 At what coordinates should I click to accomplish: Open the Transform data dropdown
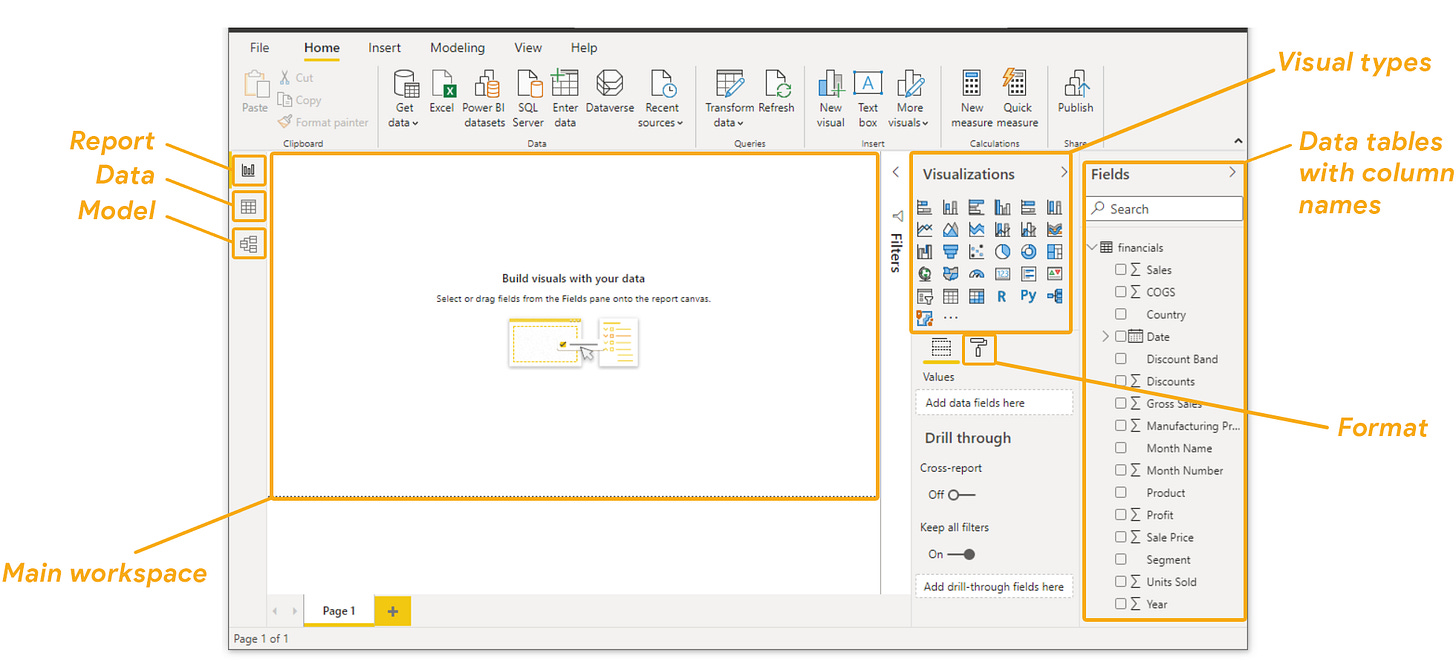pos(729,99)
